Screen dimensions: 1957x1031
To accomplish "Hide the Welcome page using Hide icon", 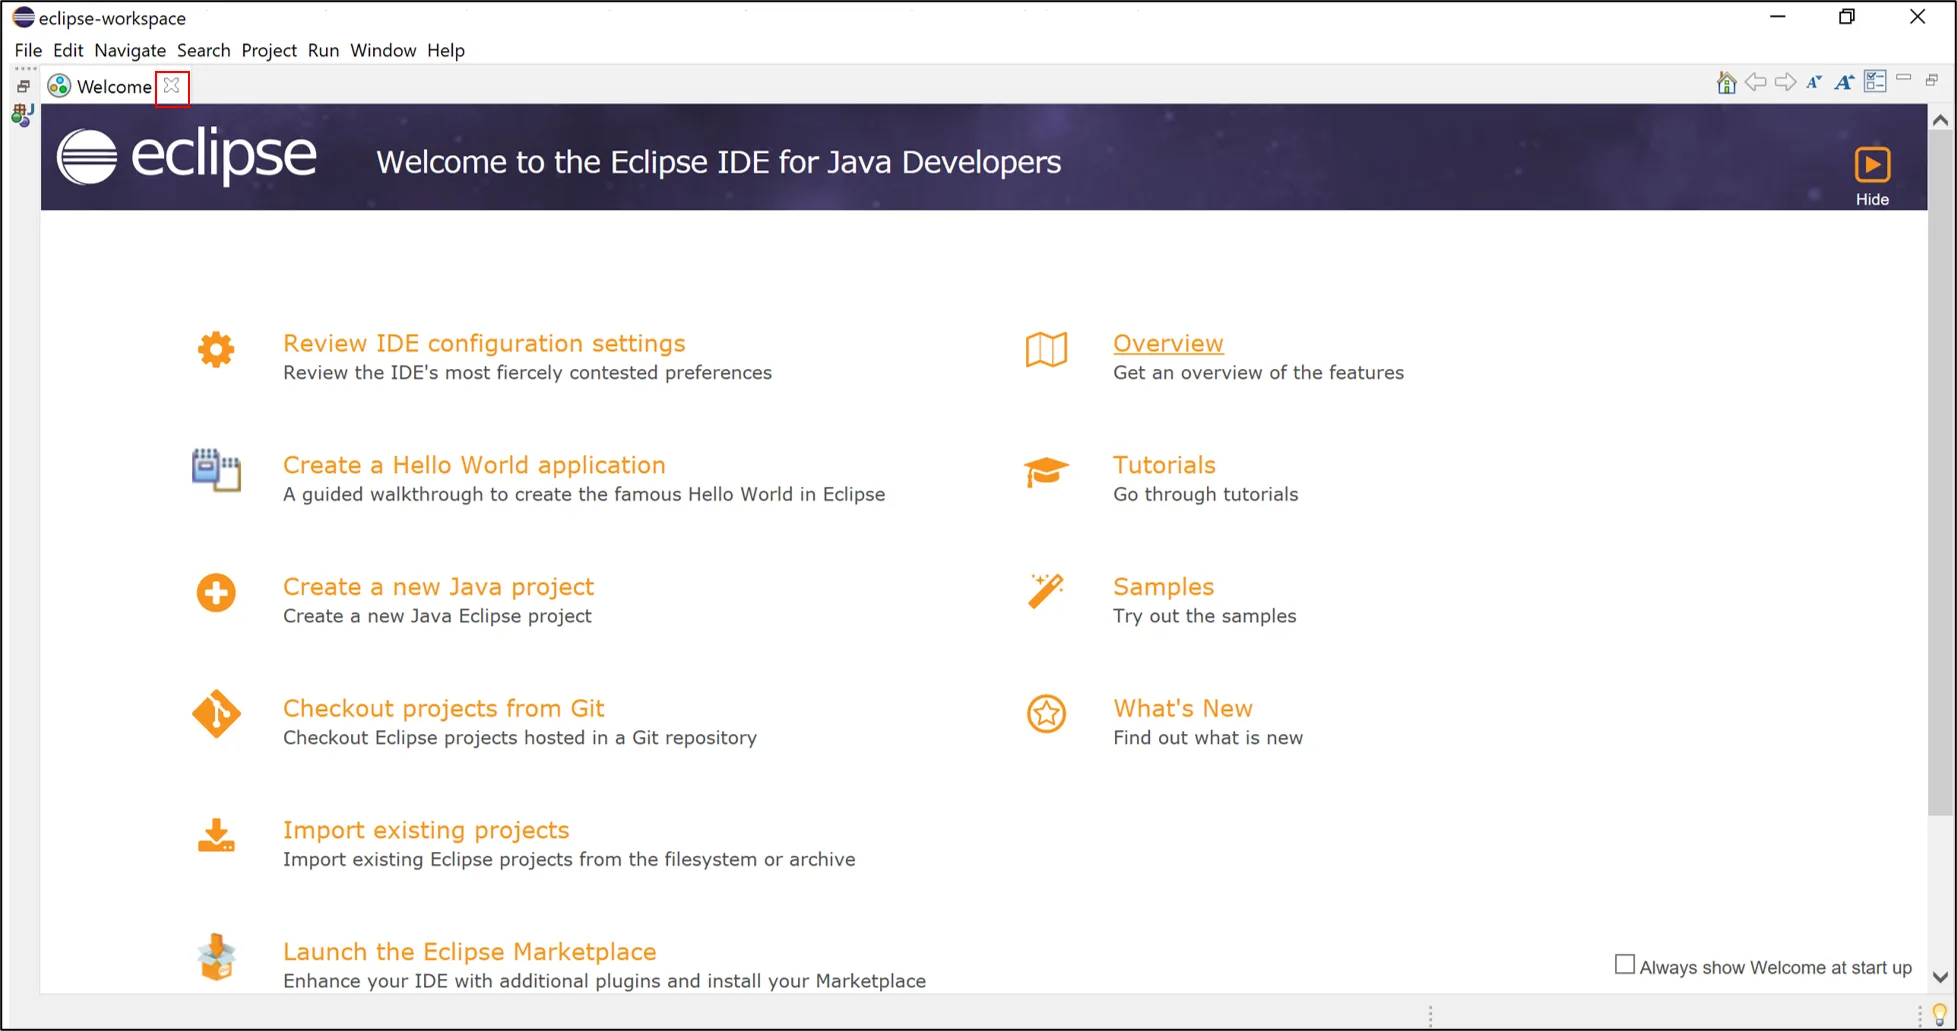I will [x=1872, y=176].
